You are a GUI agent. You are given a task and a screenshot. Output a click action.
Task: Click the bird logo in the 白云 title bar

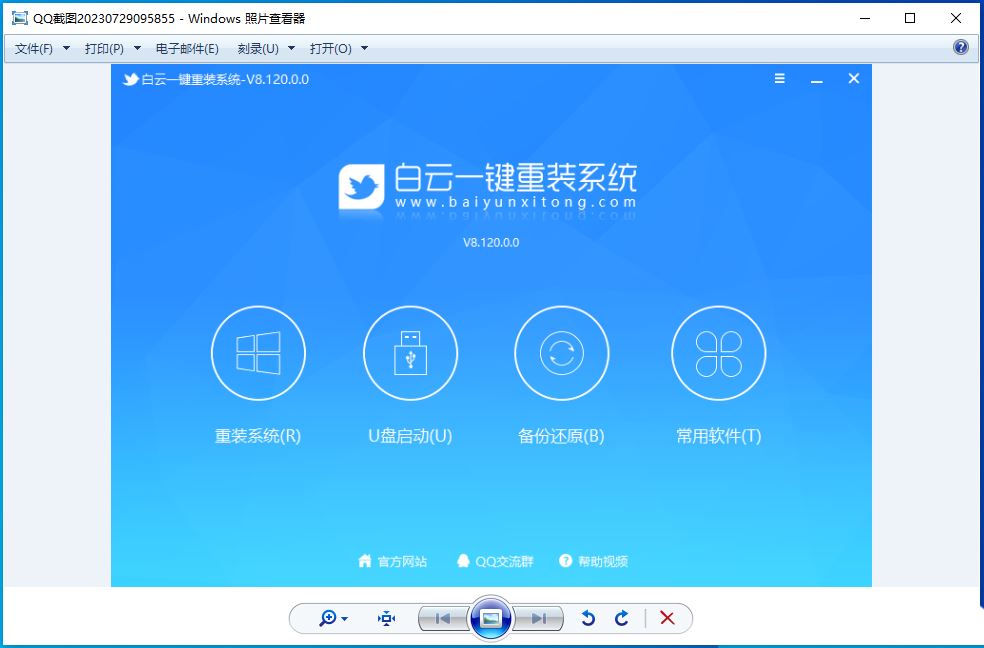tap(131, 80)
